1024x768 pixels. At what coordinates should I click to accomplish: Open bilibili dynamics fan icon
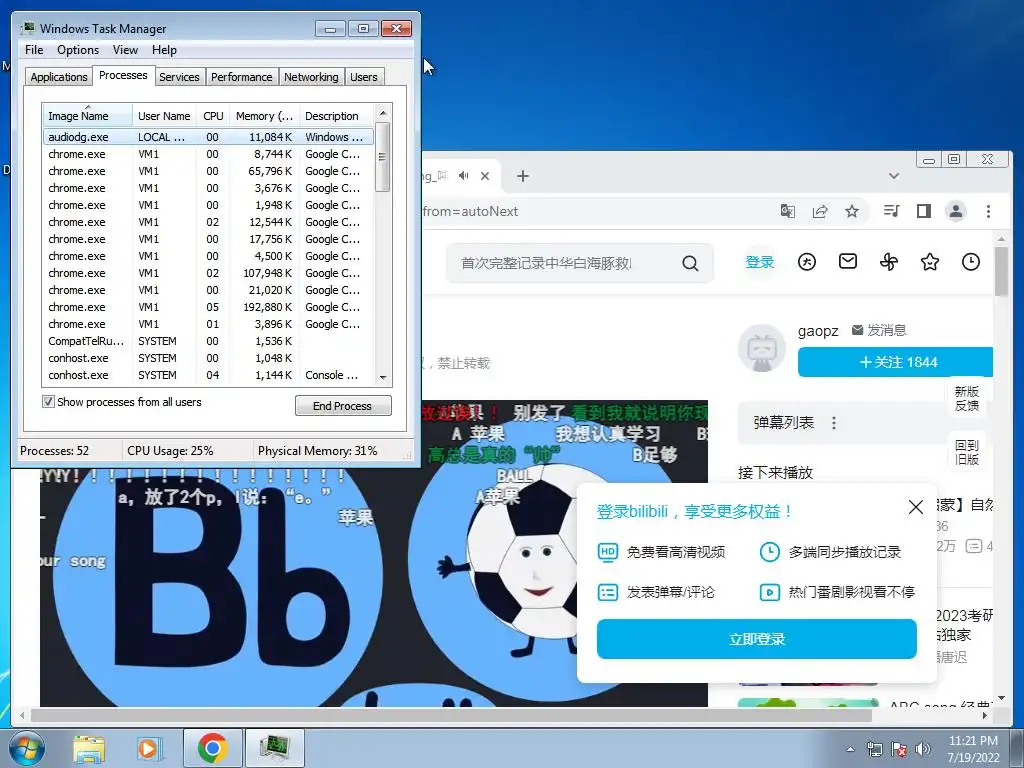(889, 263)
